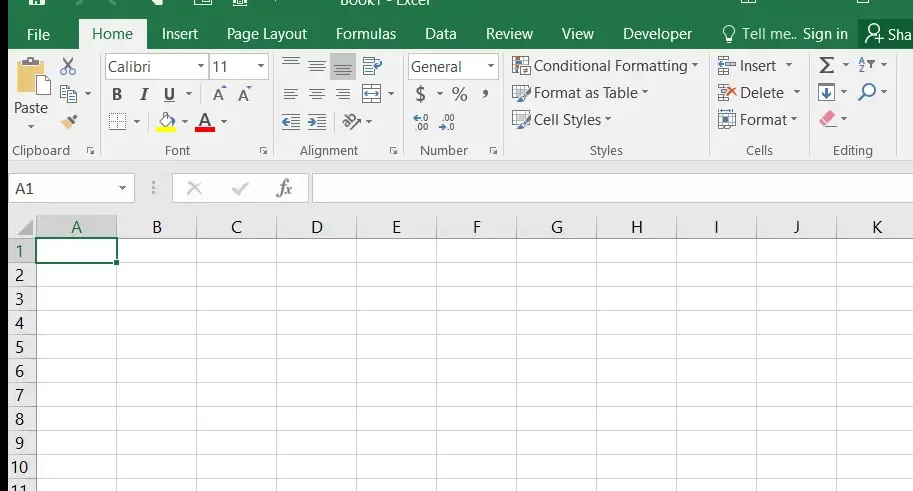Click the Increase Decimal icon

point(421,122)
